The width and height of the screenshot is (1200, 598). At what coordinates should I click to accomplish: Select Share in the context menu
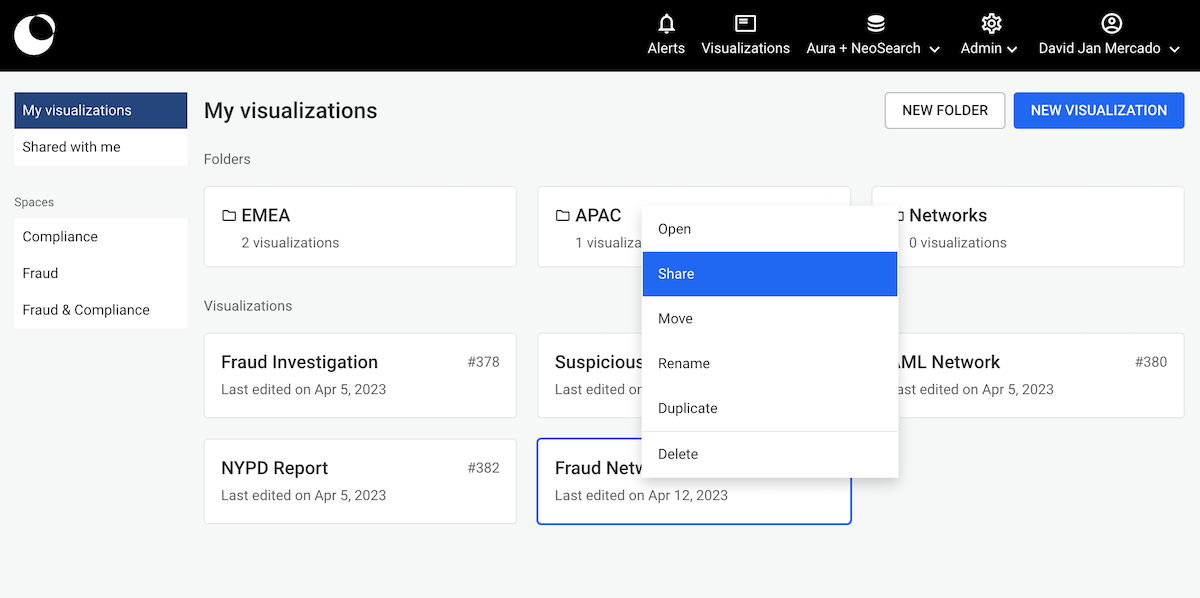coord(769,274)
